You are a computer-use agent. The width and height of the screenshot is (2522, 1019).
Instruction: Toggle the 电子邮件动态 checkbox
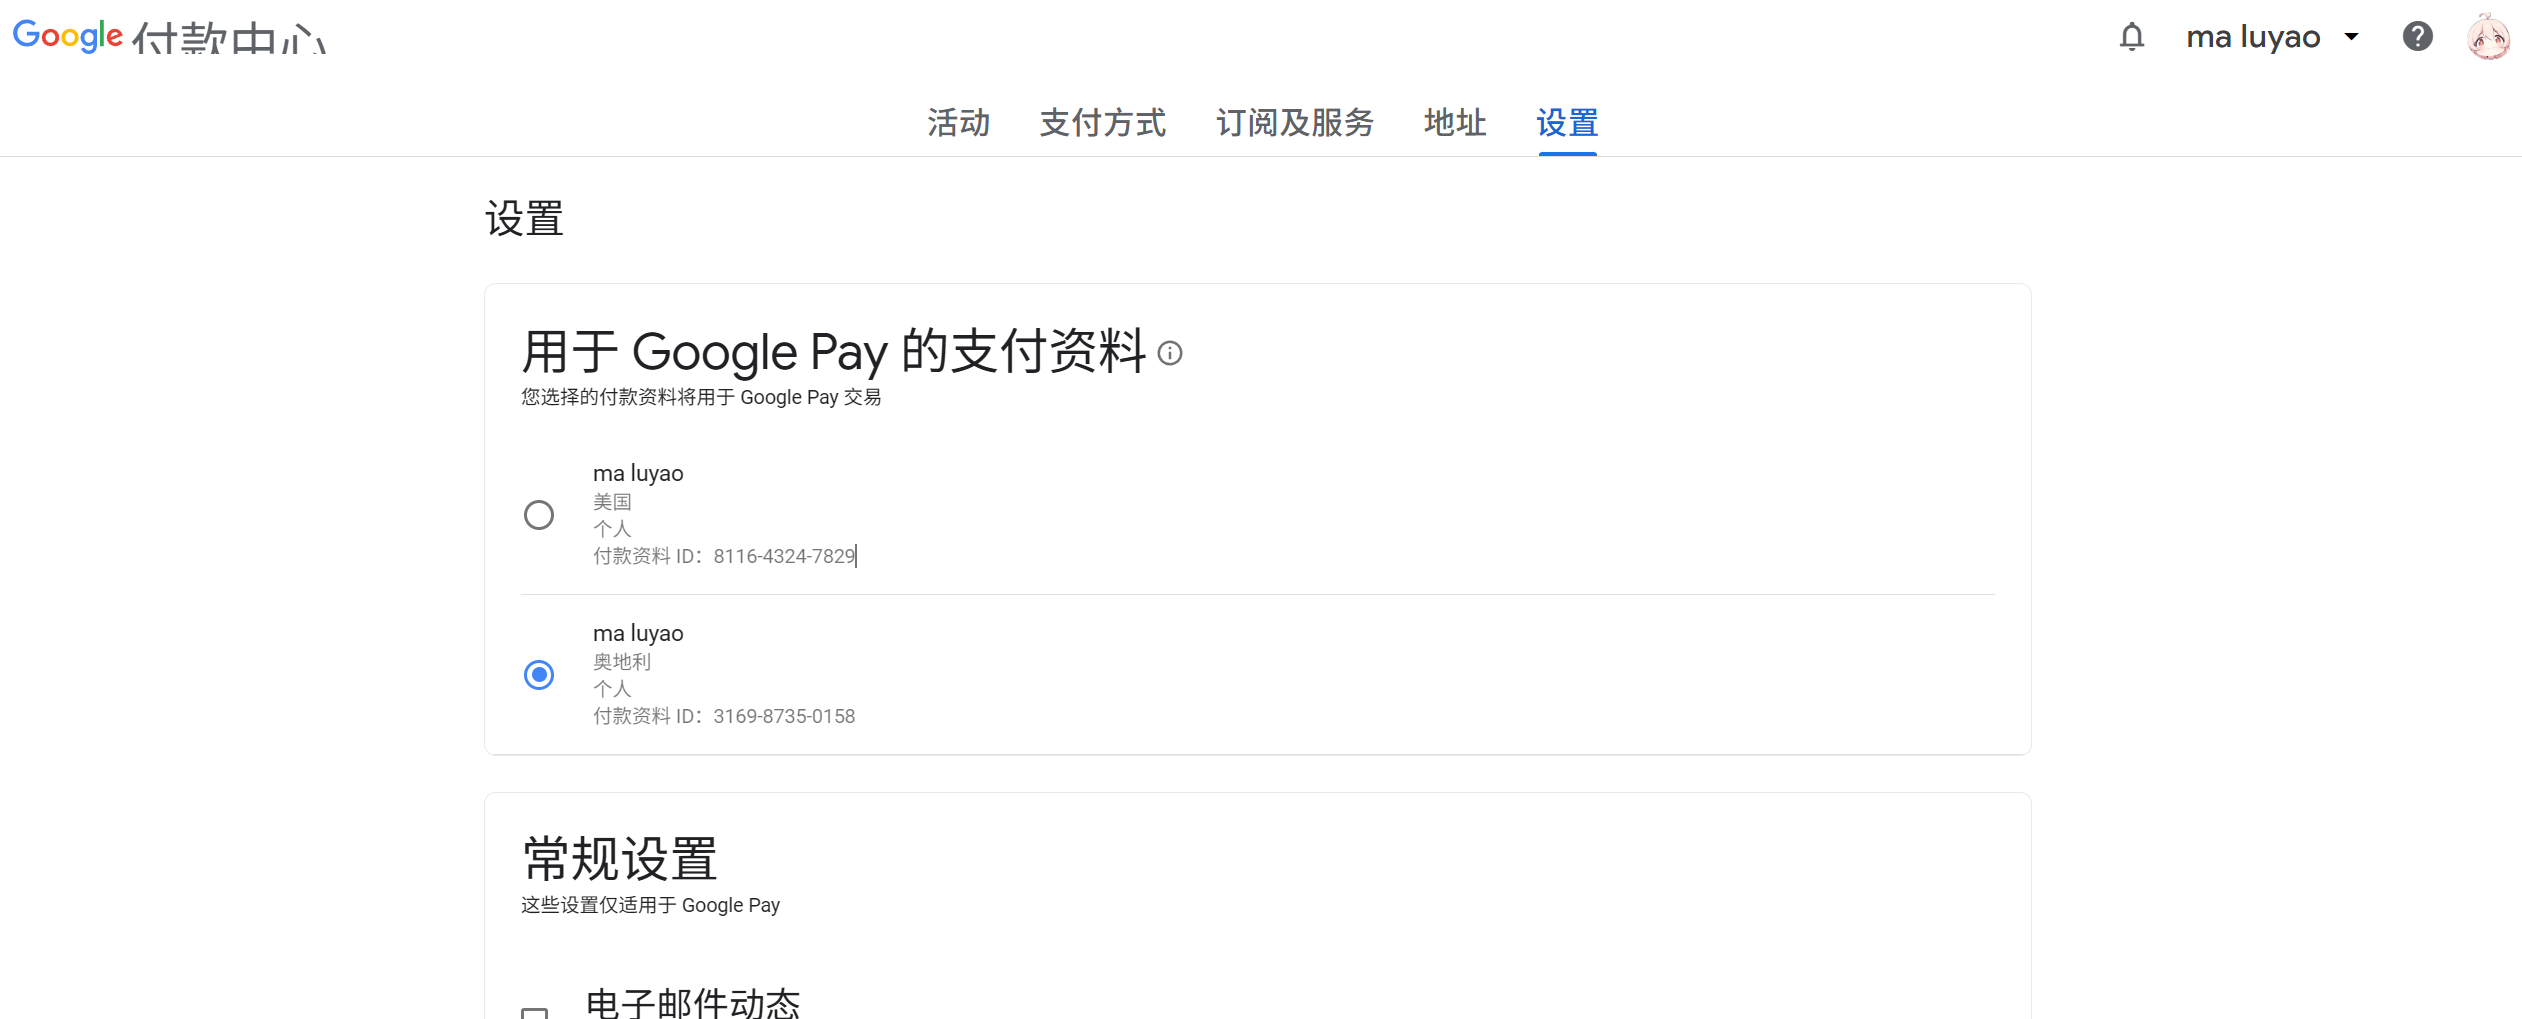(x=535, y=1013)
